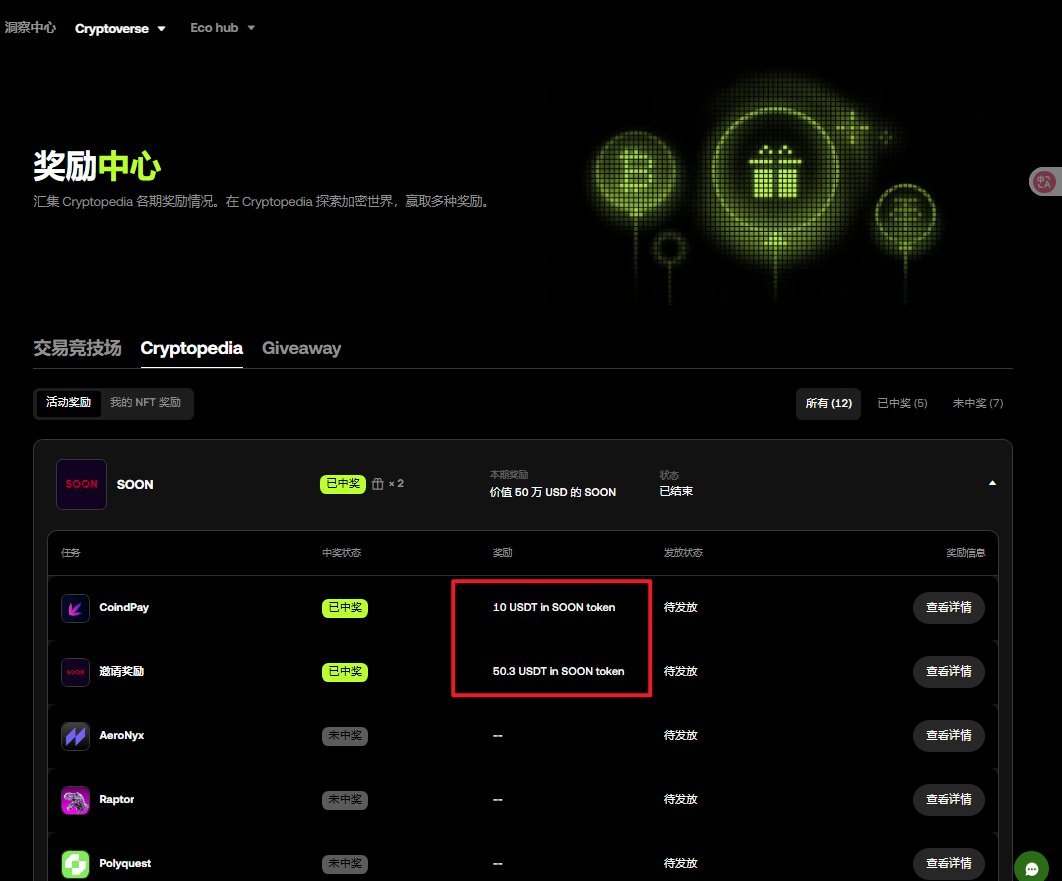Click the SOON project logo
1062x881 pixels.
tap(81, 484)
